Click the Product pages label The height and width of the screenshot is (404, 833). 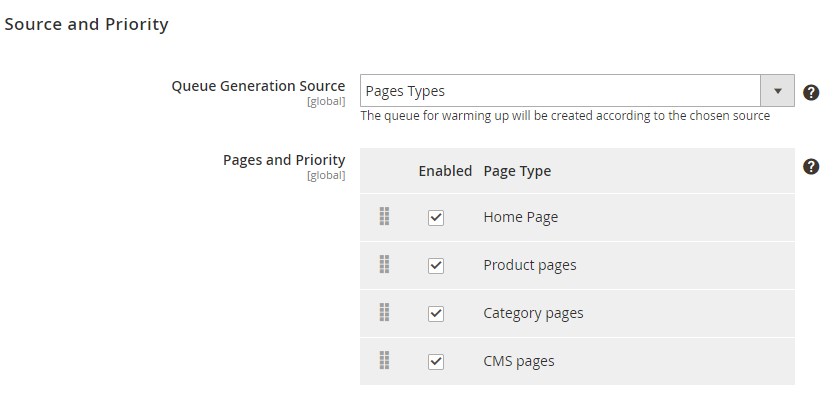529,265
